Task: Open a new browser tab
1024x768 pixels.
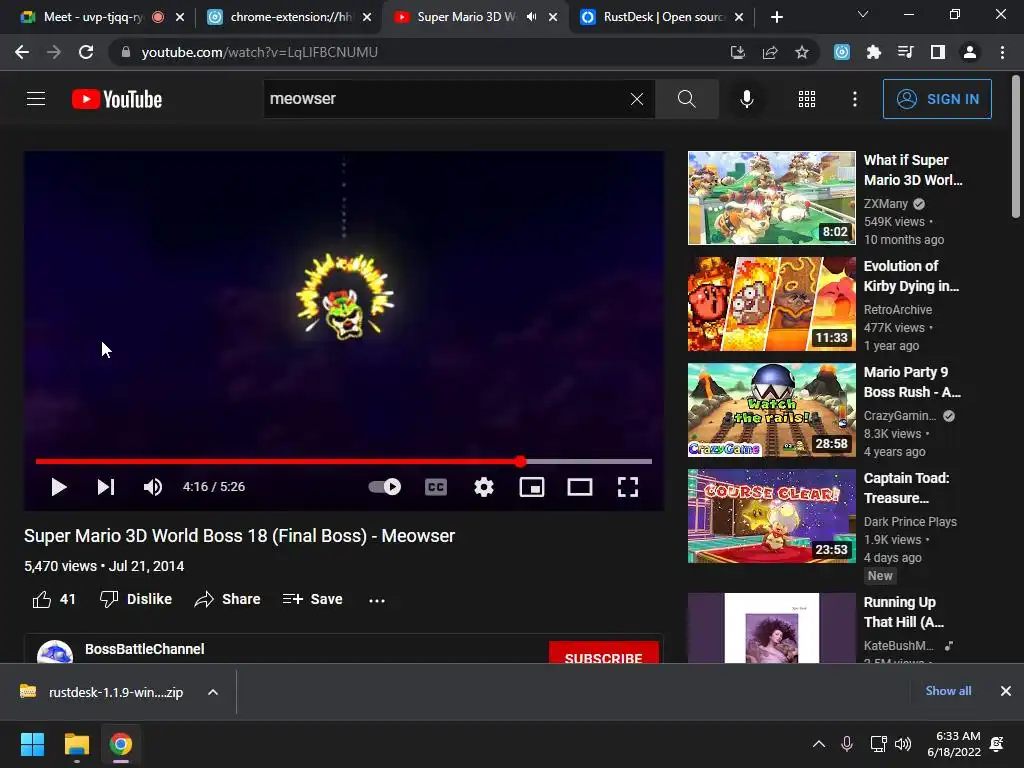Action: coord(776,17)
